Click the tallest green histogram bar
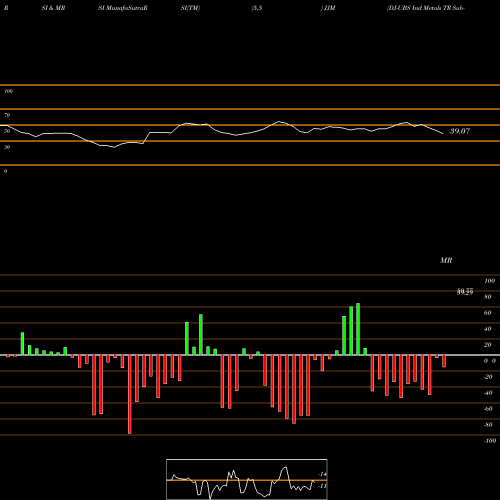The height and width of the screenshot is (500, 500). (358, 329)
